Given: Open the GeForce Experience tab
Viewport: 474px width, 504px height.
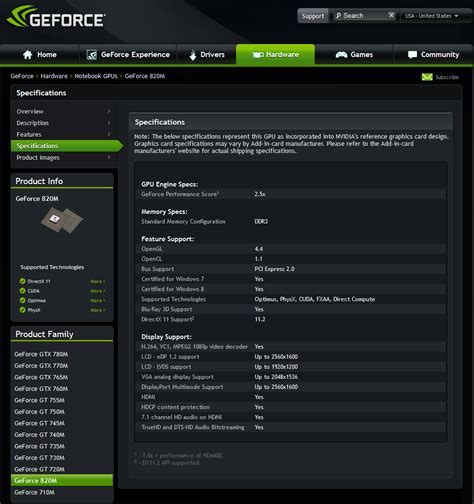Looking at the screenshot, I should click(x=128, y=55).
